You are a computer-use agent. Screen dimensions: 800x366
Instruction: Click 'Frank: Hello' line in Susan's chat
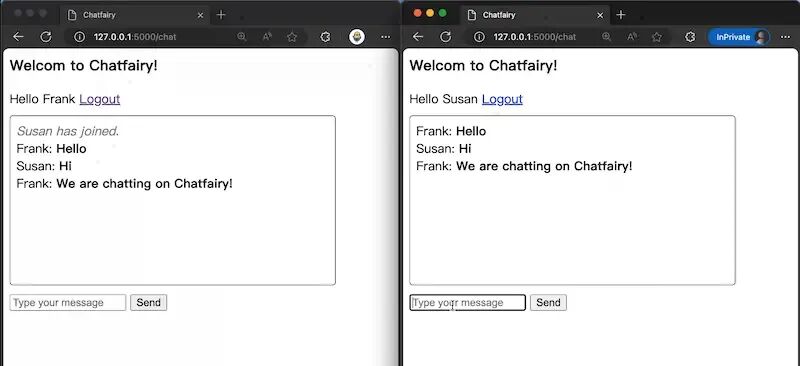coord(451,131)
